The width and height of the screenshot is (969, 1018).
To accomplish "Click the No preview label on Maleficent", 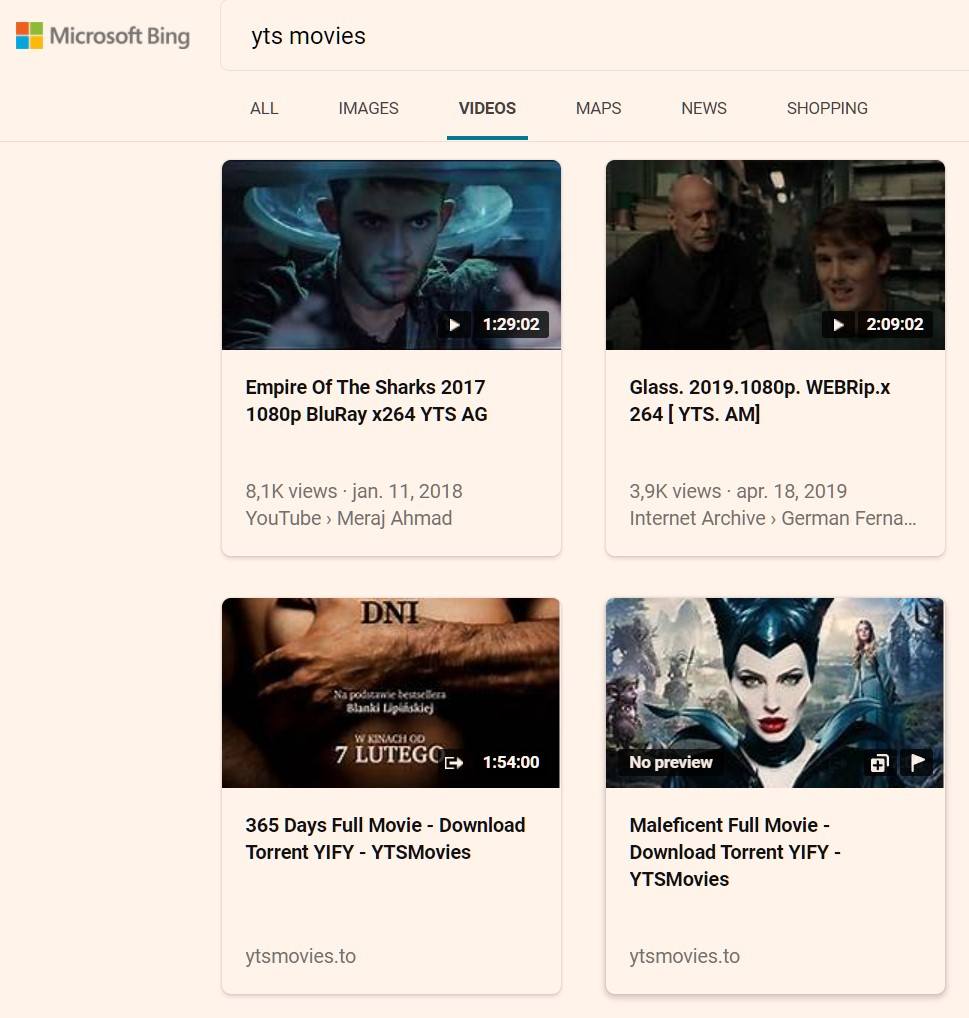I will point(670,762).
